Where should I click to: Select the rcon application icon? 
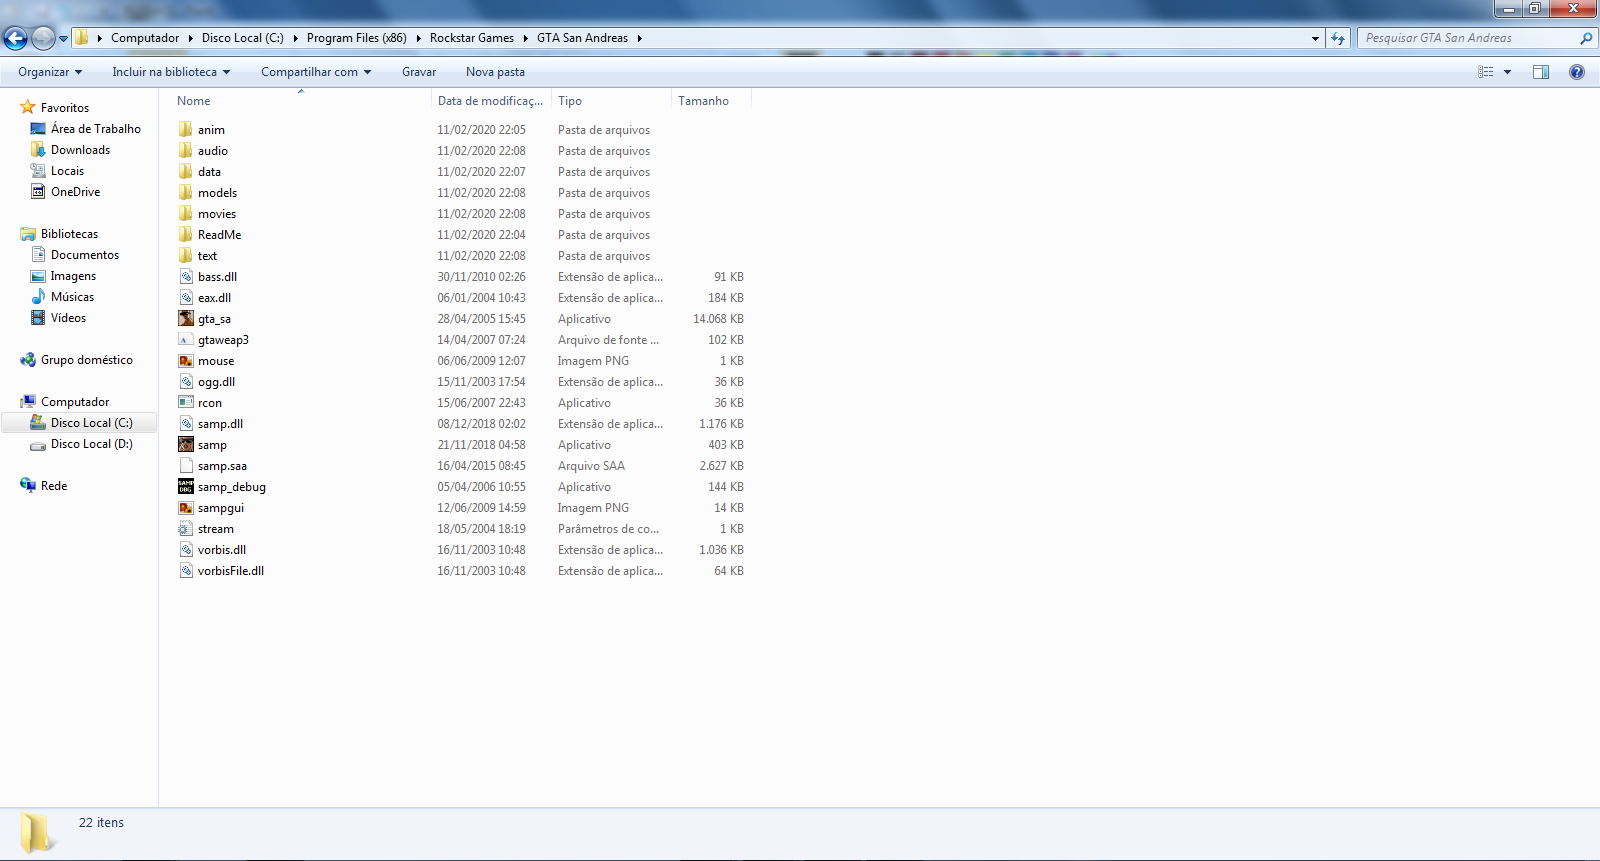click(186, 402)
